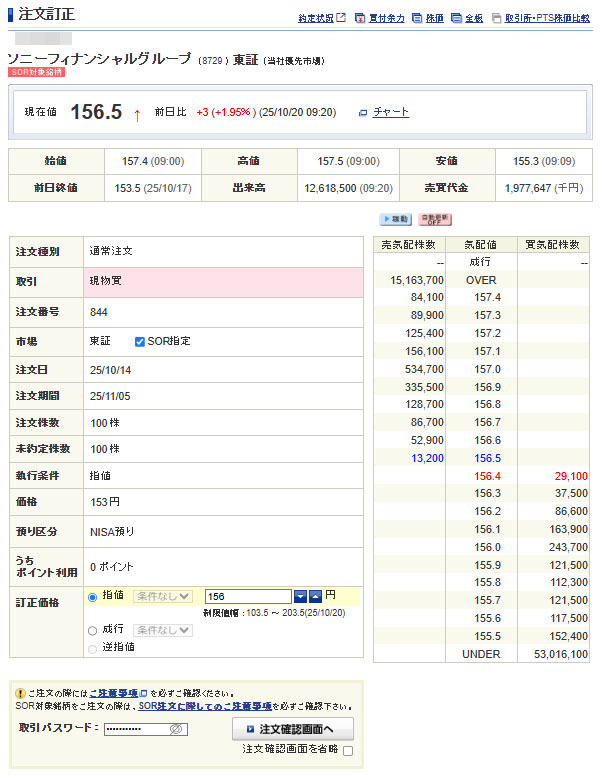Uncheck the SOR指定 checkbox

[x=140, y=341]
